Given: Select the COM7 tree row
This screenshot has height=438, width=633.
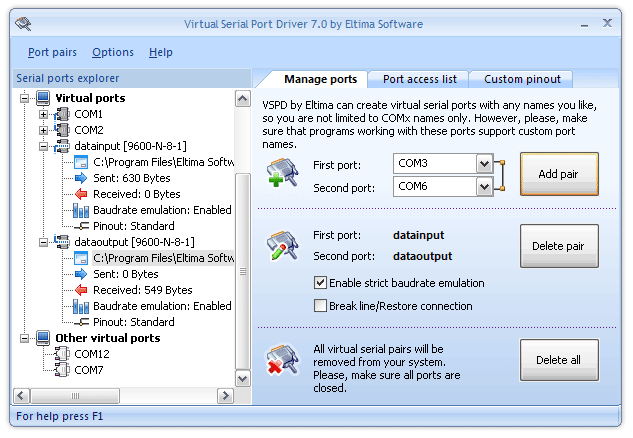Looking at the screenshot, I should (x=89, y=370).
